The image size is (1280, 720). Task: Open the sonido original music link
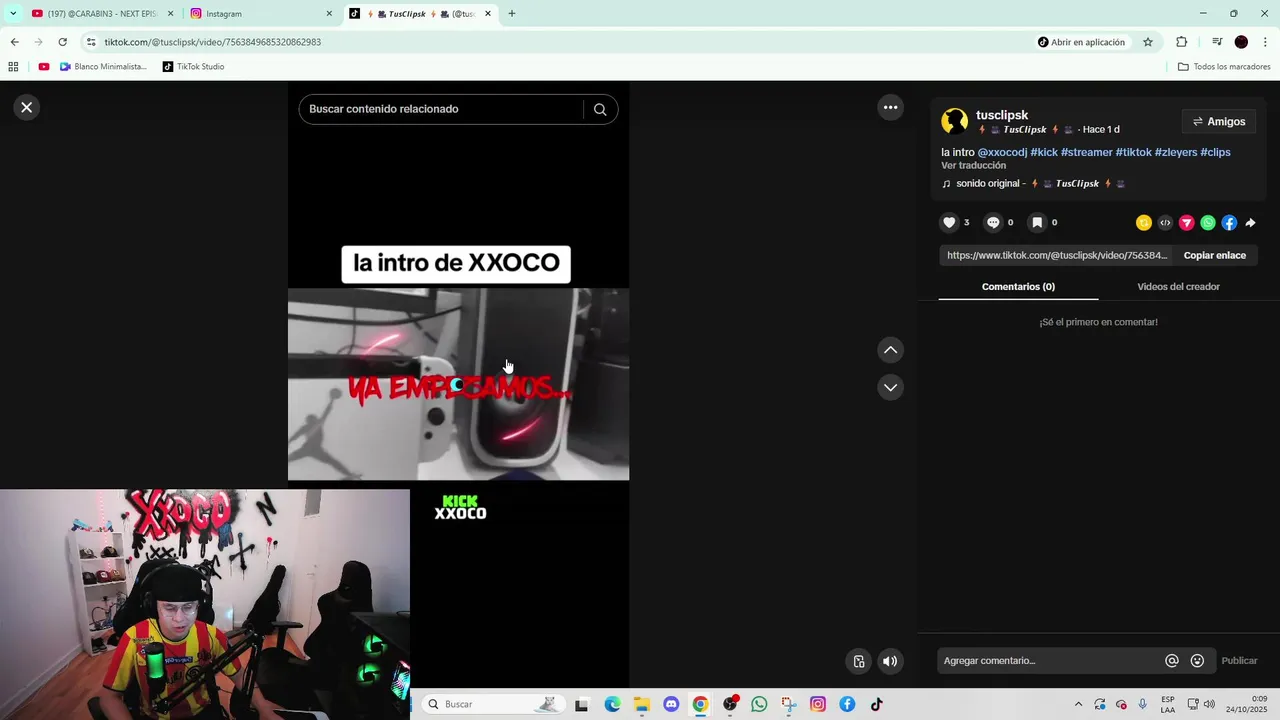1034,184
